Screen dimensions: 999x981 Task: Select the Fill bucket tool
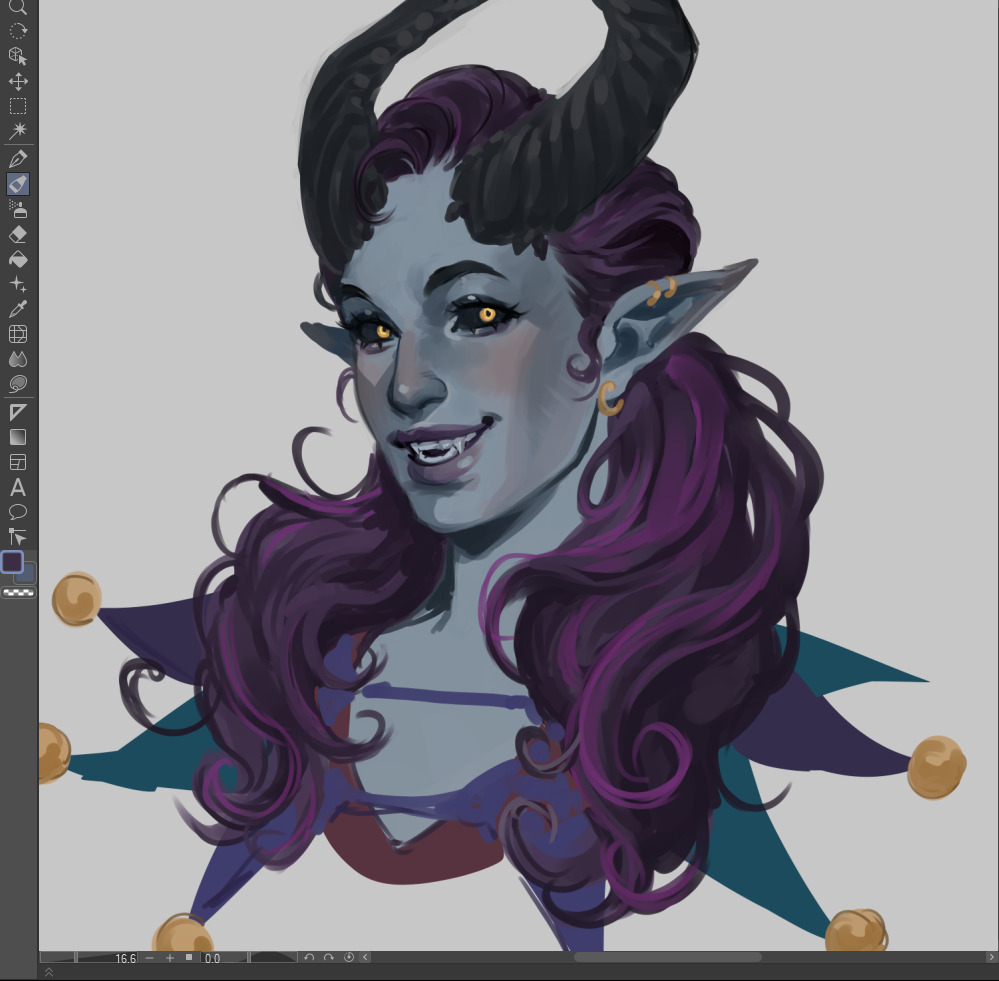tap(18, 259)
